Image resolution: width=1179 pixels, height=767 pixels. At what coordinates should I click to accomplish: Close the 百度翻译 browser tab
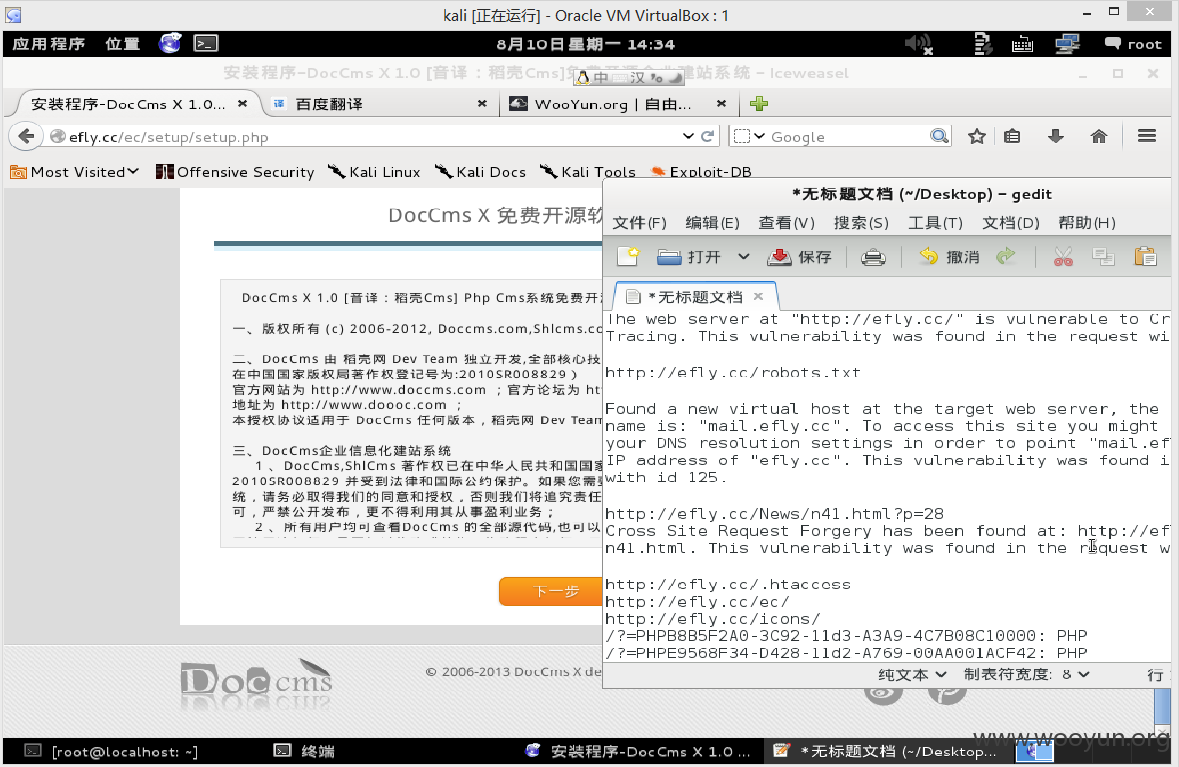pyautogui.click(x=482, y=104)
